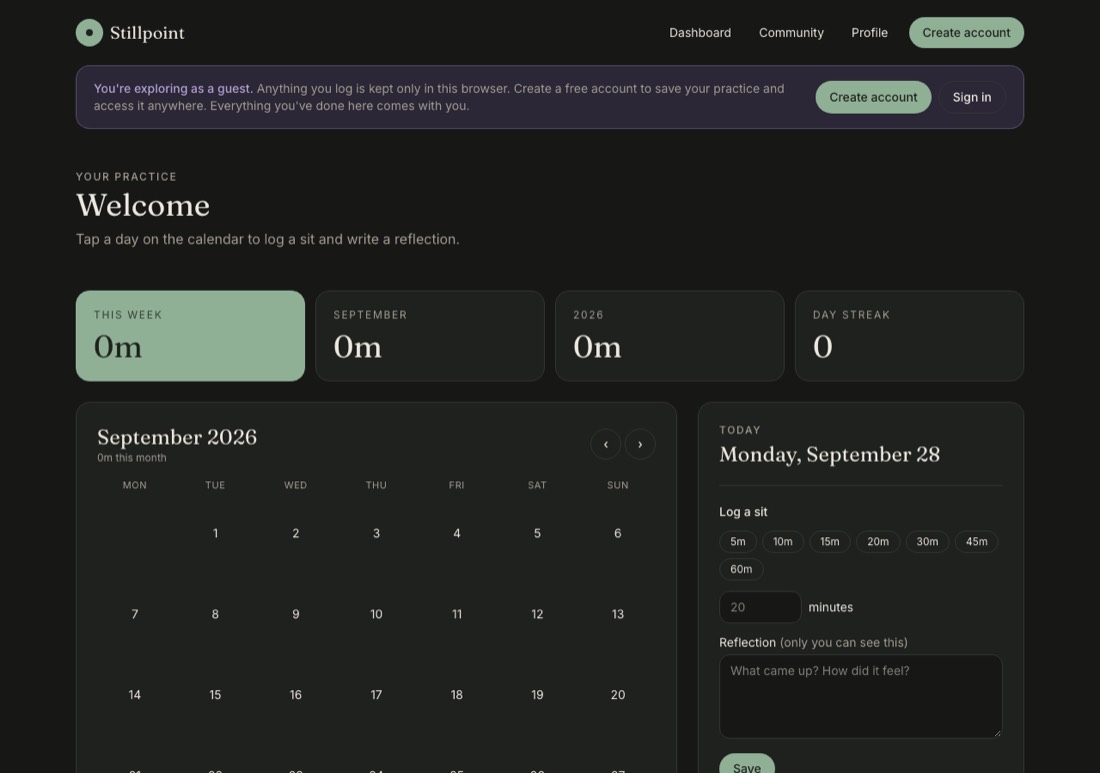Focus the minutes number input
Screen dimensions: 1100x773
(760, 607)
